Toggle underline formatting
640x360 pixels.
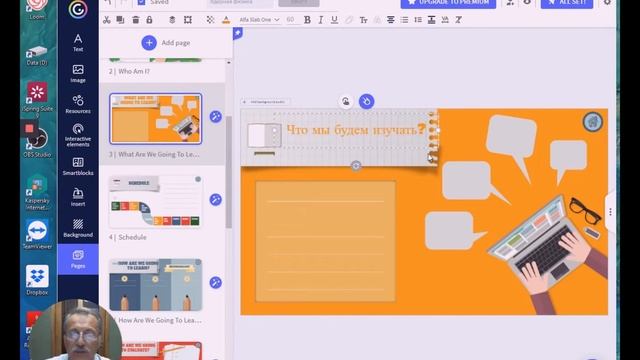(334, 20)
